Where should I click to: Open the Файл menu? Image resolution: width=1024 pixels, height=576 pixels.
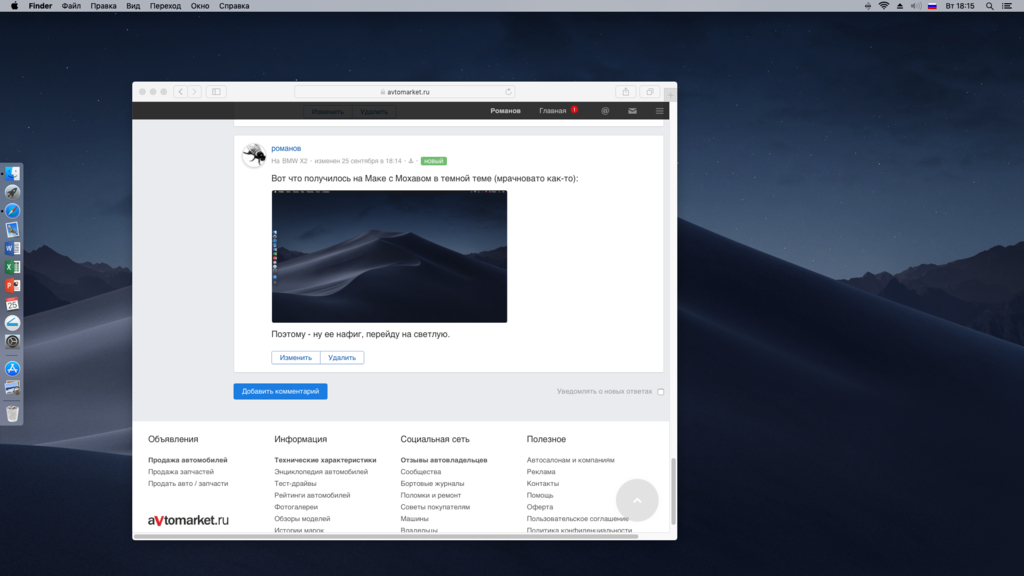point(71,6)
